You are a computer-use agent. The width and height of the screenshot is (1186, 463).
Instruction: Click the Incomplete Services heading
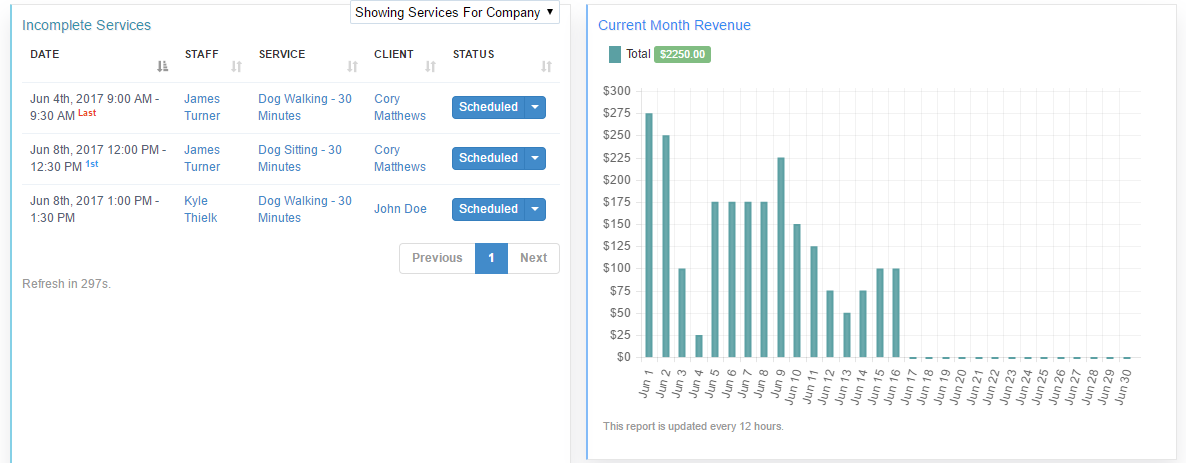(86, 25)
